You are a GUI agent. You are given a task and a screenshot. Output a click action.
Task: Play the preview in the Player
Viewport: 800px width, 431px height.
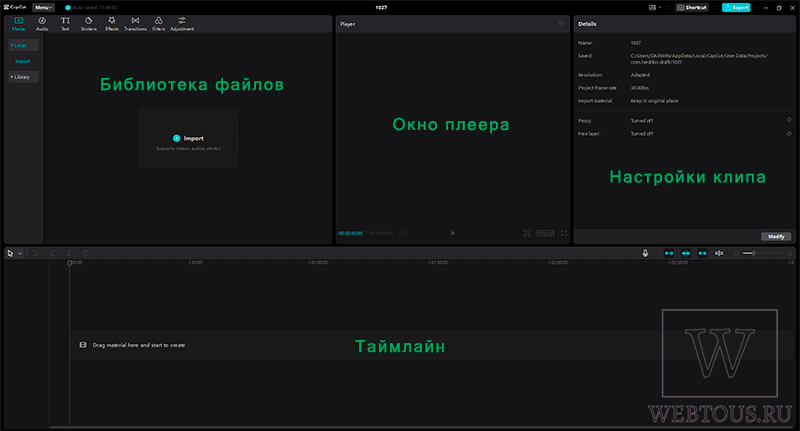tap(453, 233)
